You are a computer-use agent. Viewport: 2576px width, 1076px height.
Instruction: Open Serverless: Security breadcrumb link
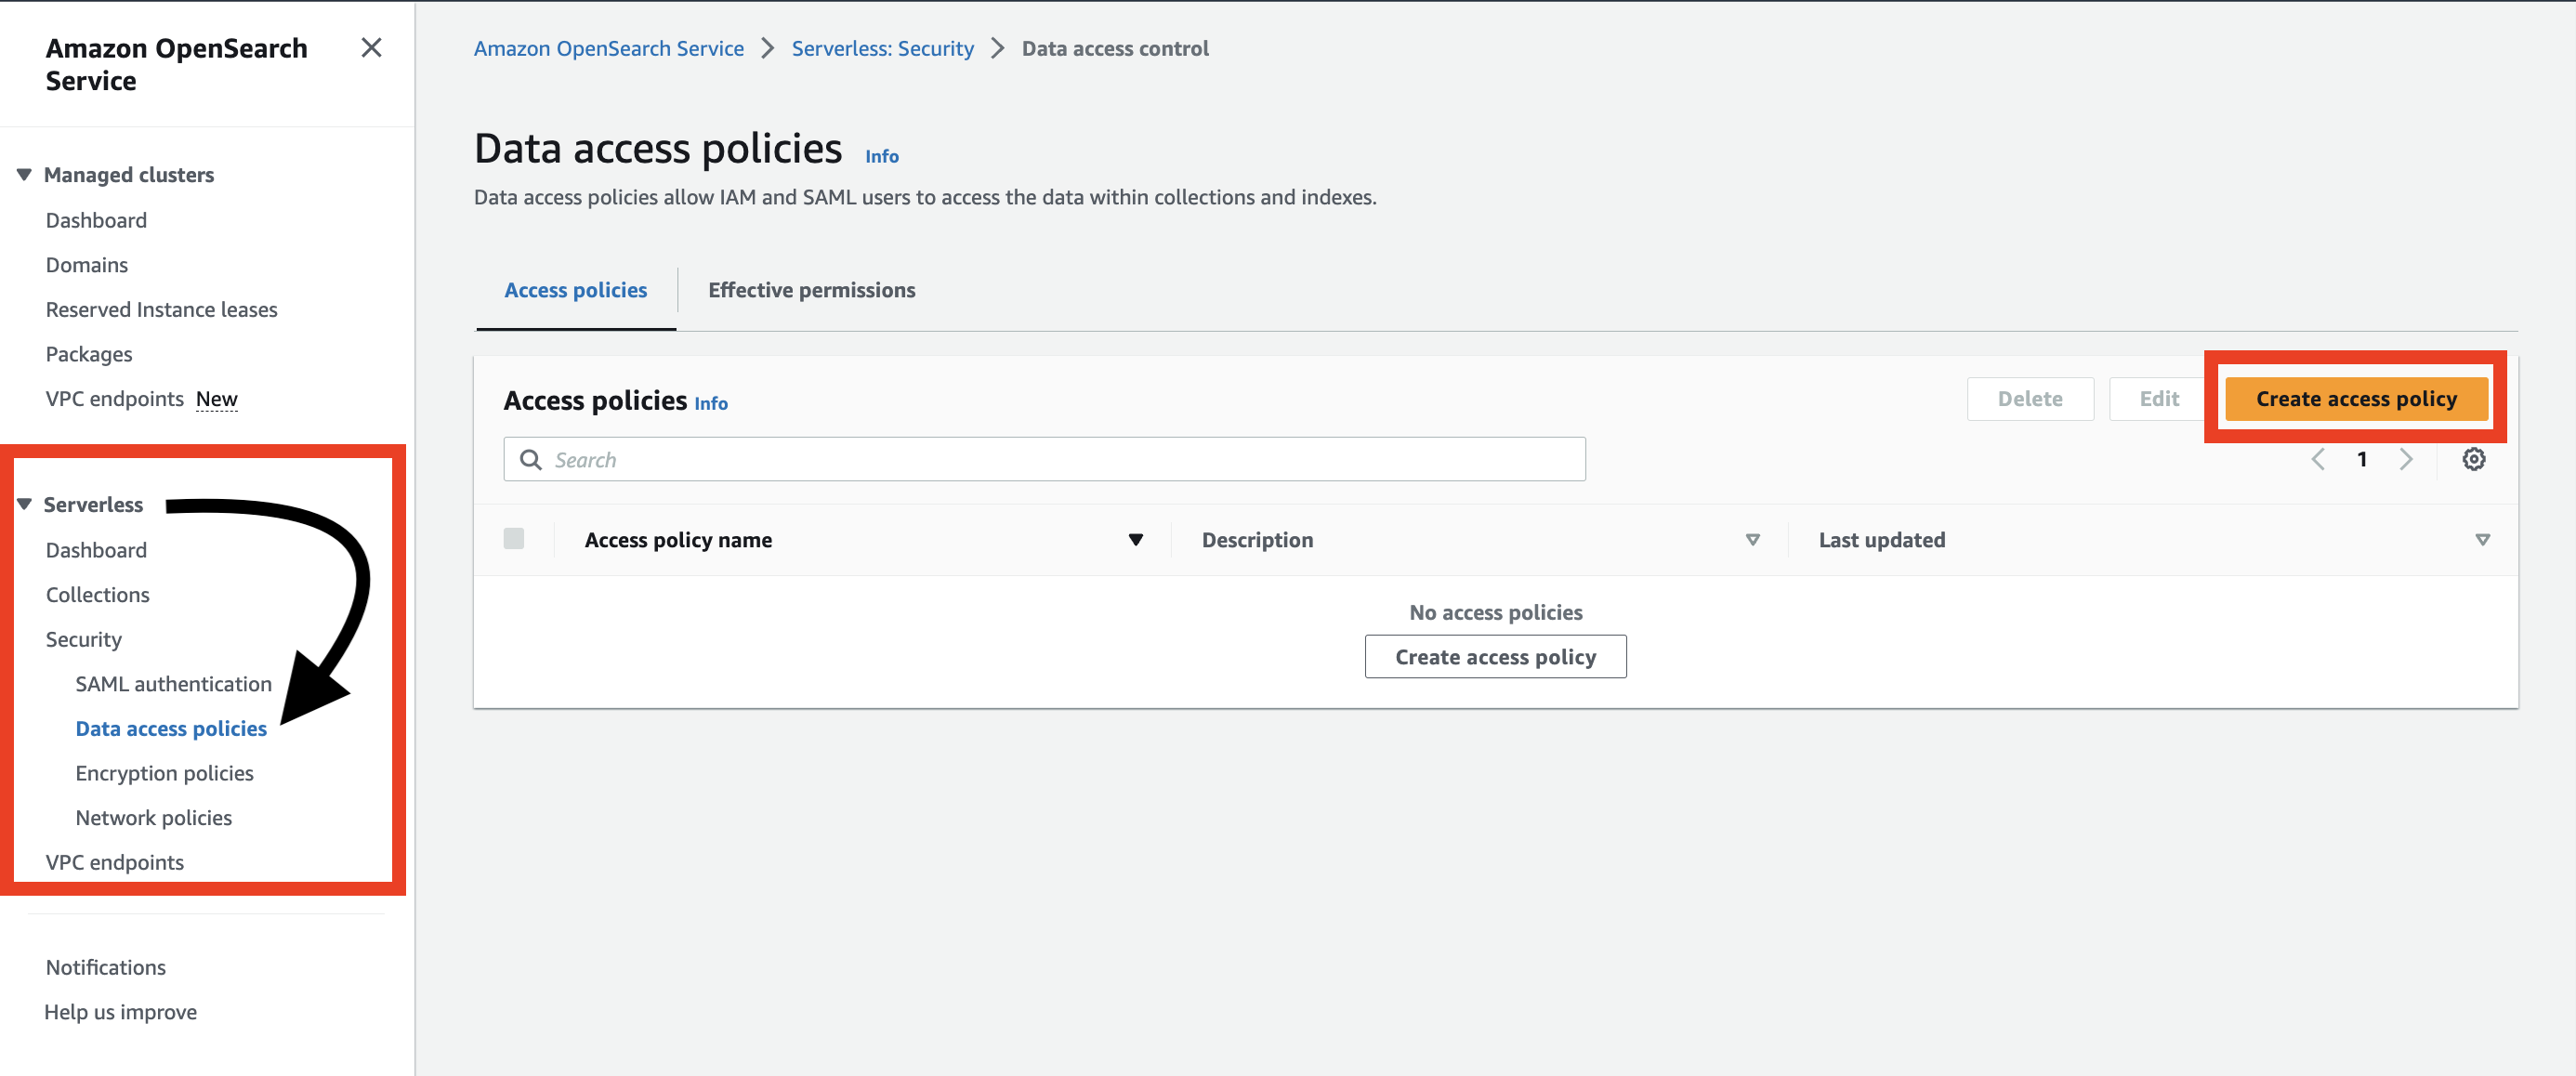point(882,48)
